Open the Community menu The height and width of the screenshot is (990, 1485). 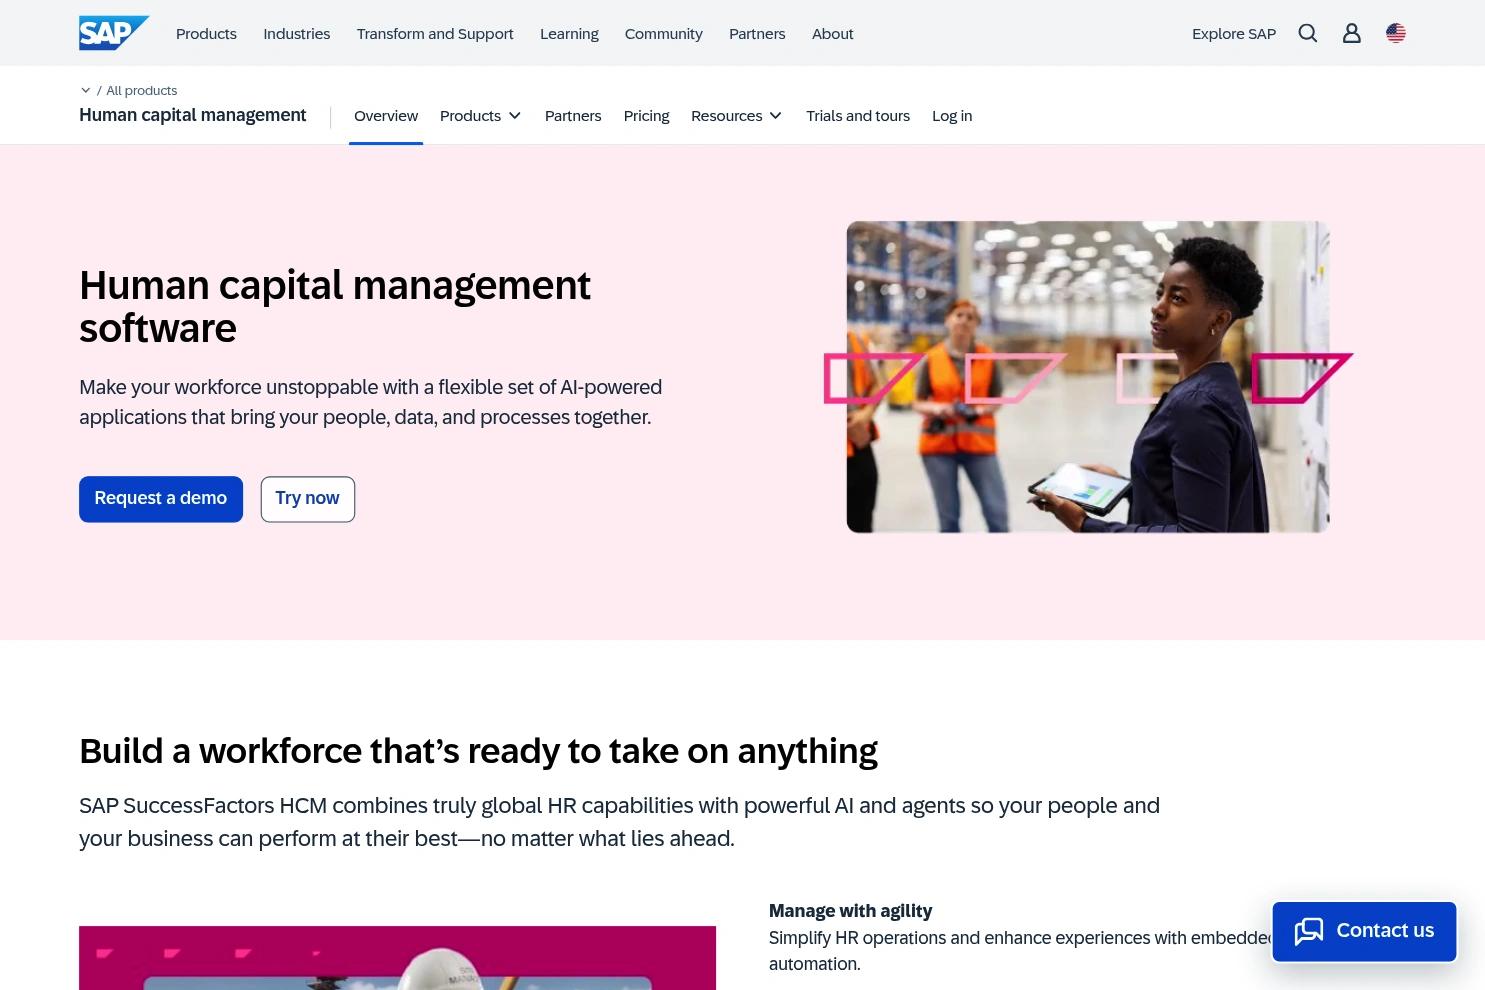[664, 34]
